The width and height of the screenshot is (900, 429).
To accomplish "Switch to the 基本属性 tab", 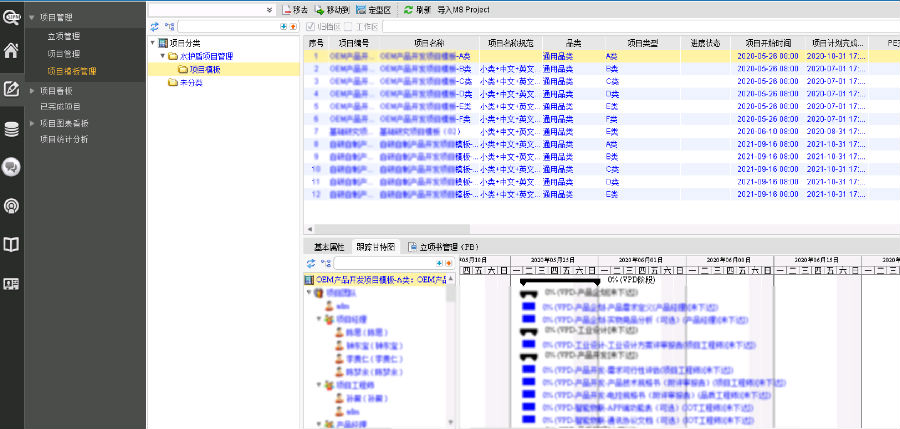I will pyautogui.click(x=329, y=246).
